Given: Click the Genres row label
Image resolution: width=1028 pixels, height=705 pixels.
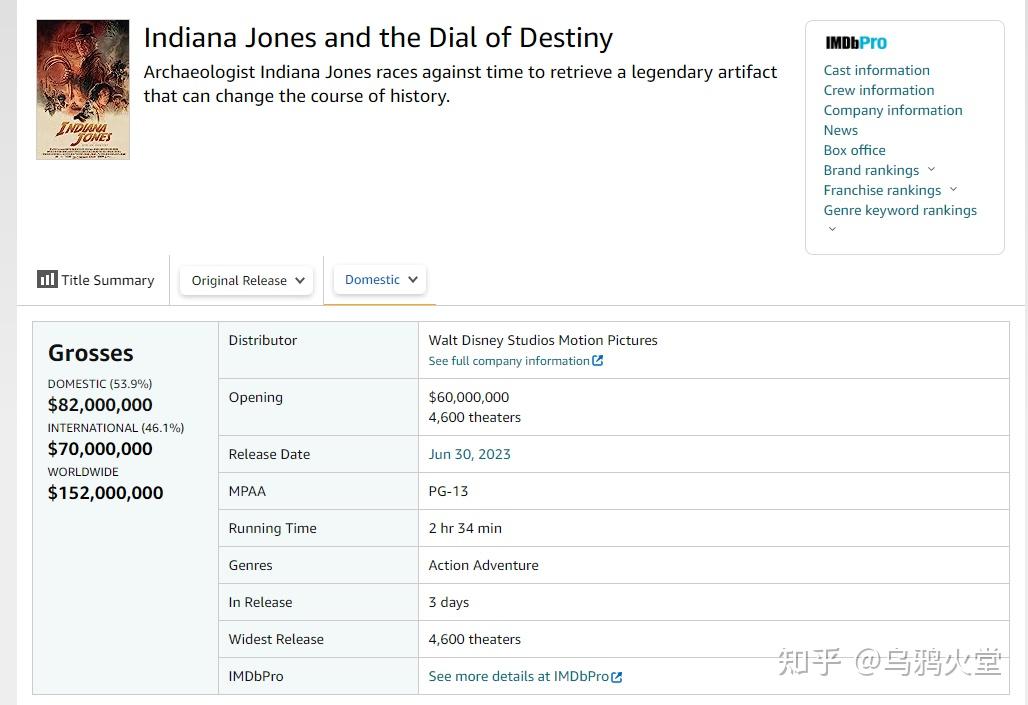Looking at the screenshot, I should 250,565.
